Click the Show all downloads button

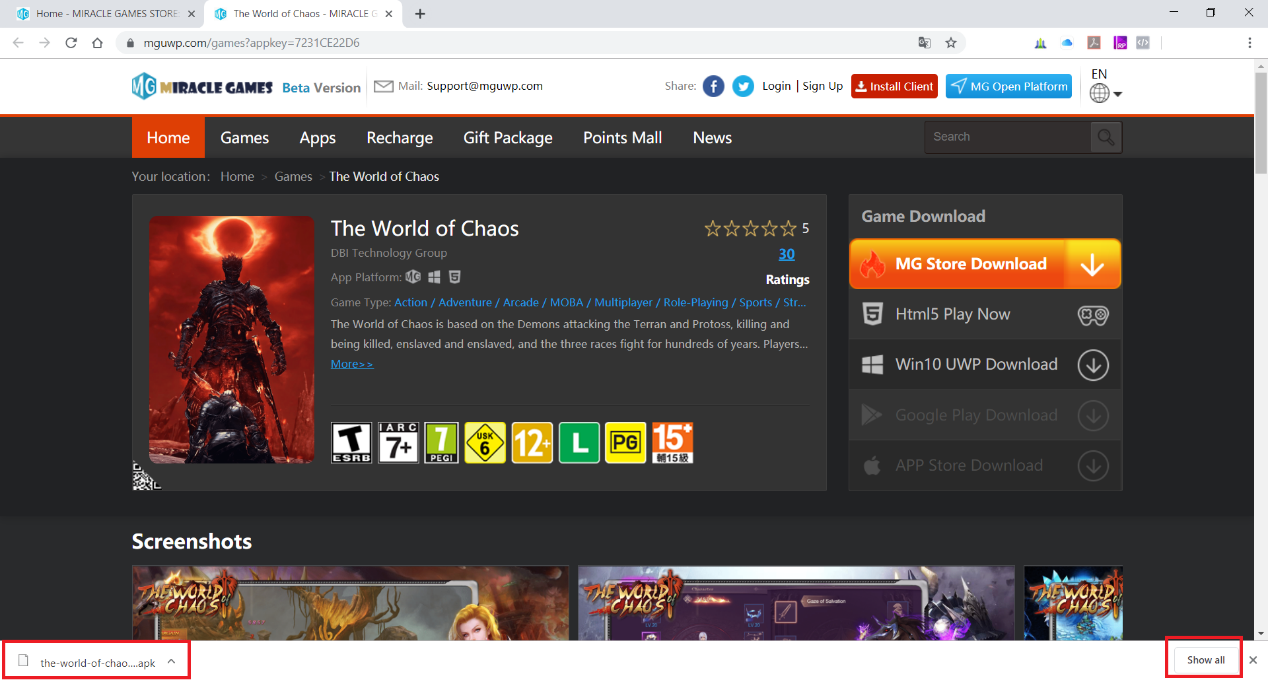click(x=1206, y=660)
